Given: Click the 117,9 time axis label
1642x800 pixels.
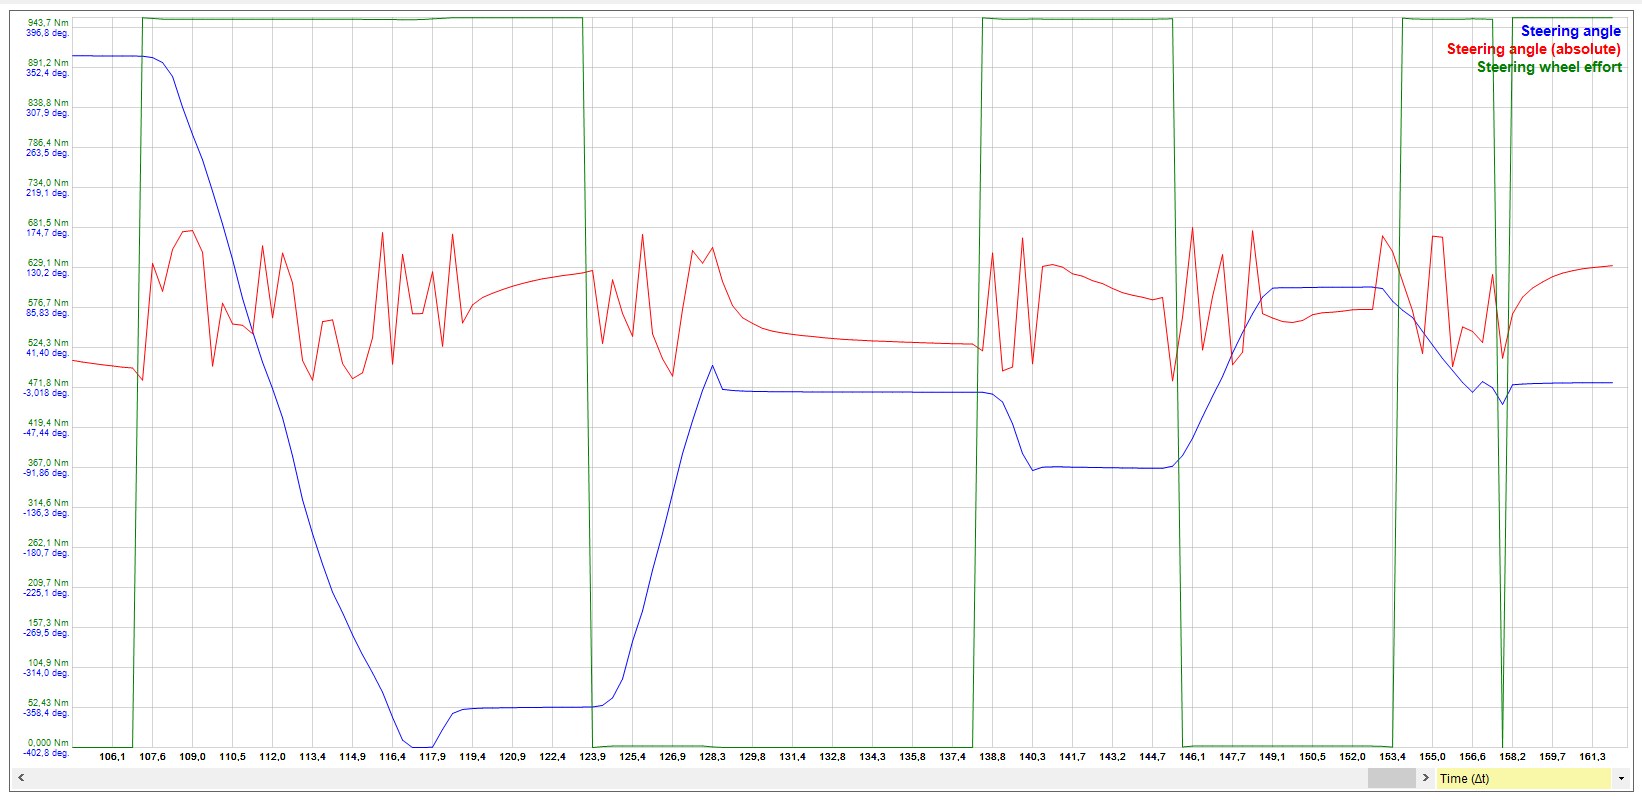Looking at the screenshot, I should coord(432,757).
